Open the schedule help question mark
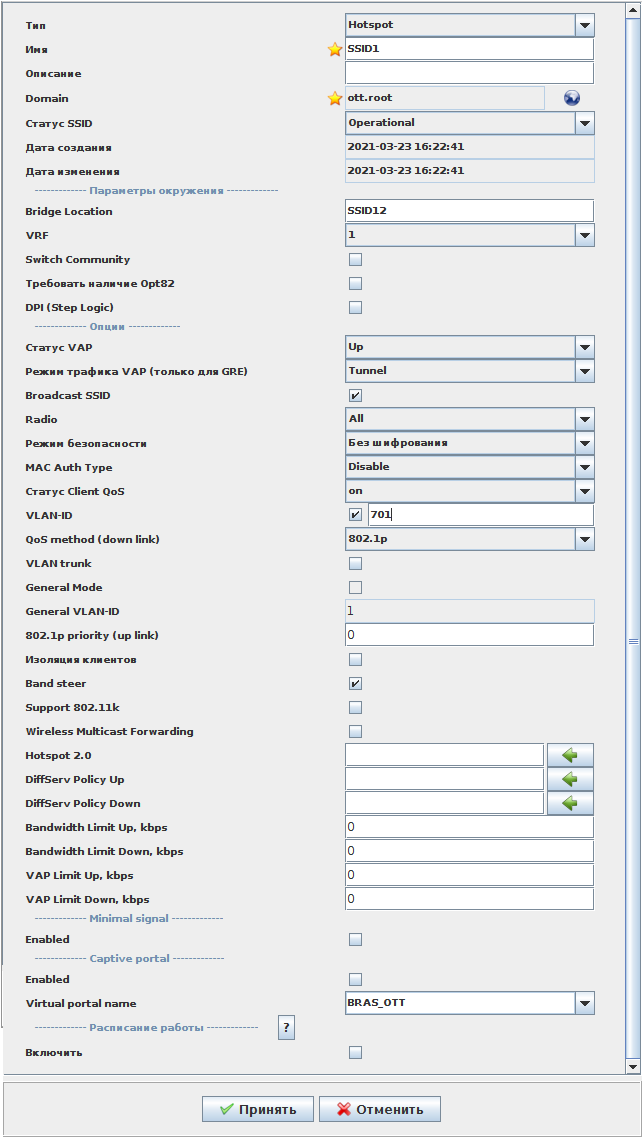The width and height of the screenshot is (642, 1137). (x=286, y=1027)
